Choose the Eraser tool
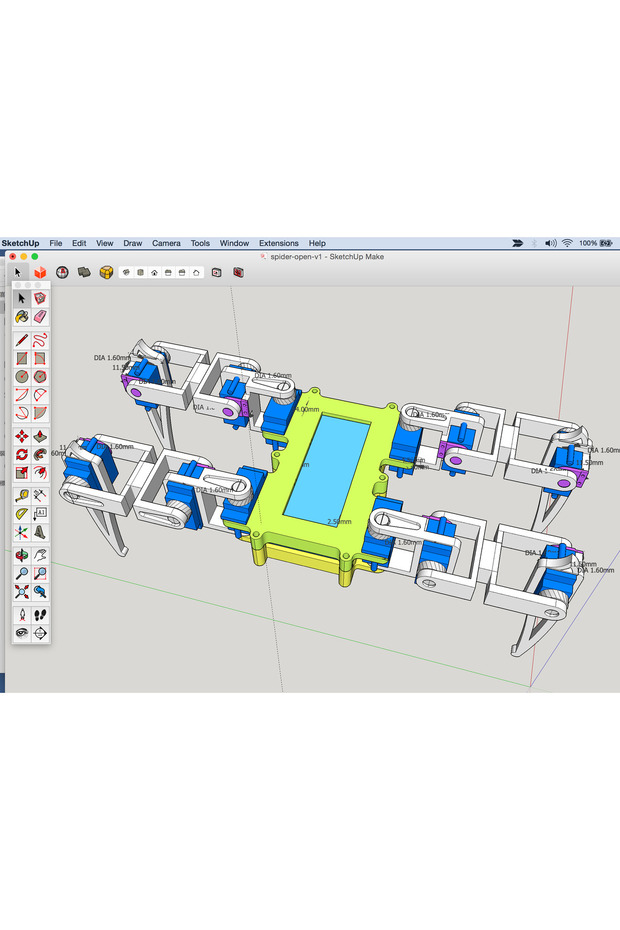 (40, 317)
